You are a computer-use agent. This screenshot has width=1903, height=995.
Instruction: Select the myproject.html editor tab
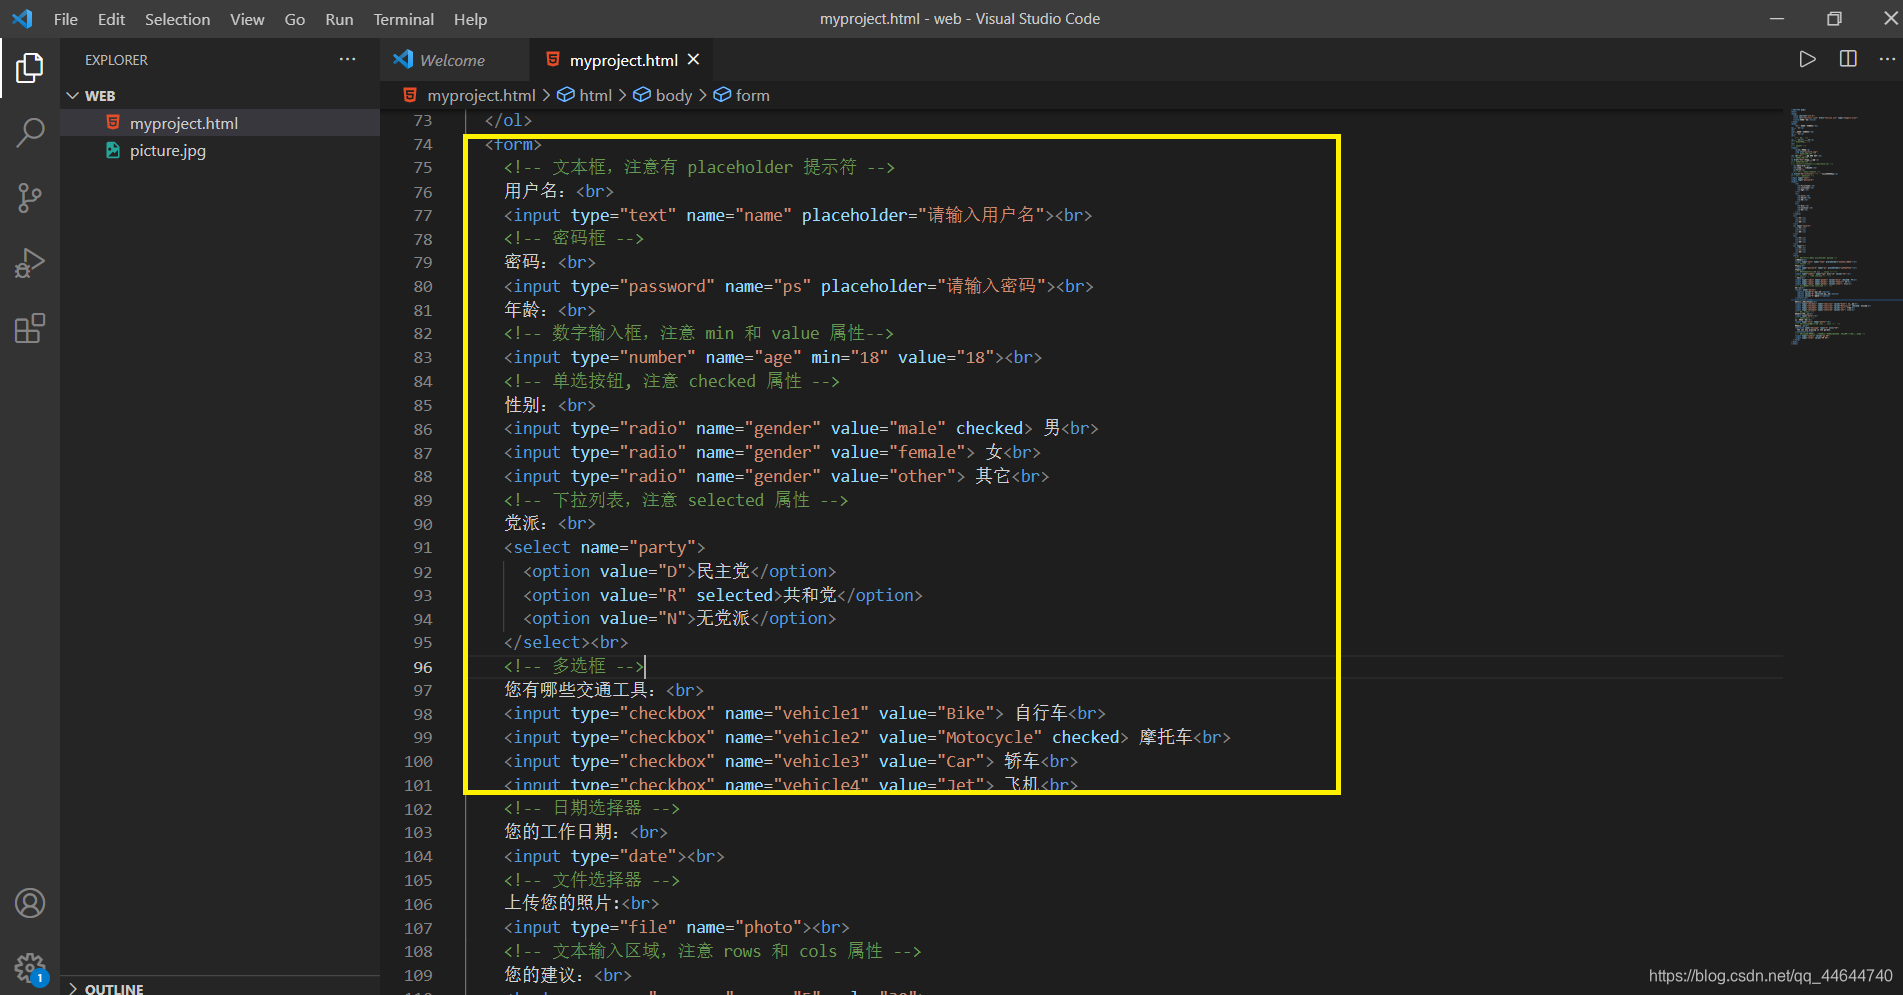pos(624,60)
